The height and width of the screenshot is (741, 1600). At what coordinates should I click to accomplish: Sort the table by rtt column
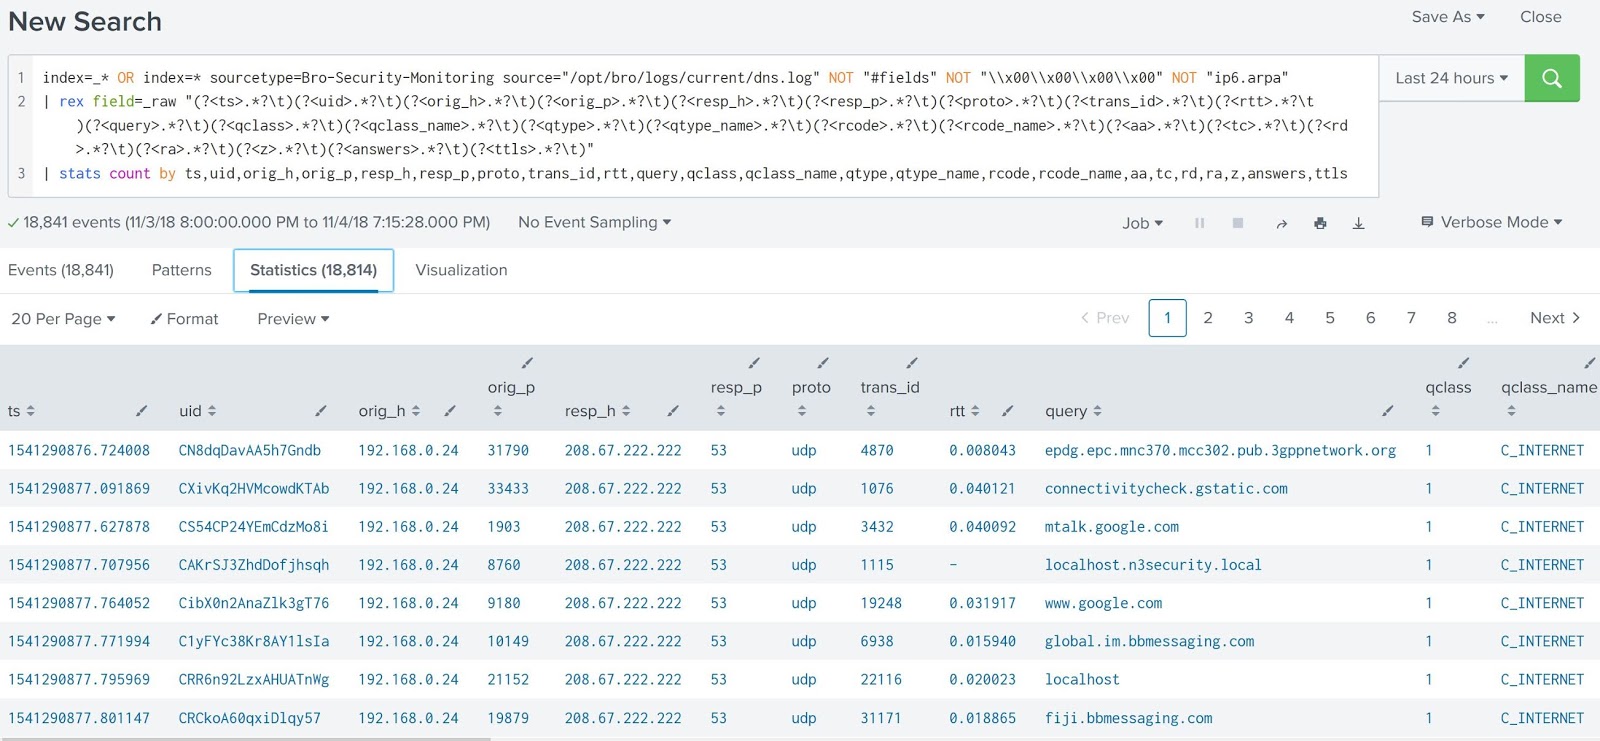click(975, 411)
